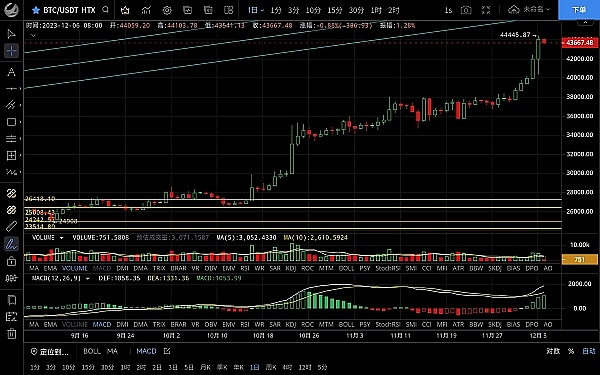This screenshot has height=375, width=600.
Task: Toggle the BOLL overlay indicator at bottom bar
Action: click(92, 351)
